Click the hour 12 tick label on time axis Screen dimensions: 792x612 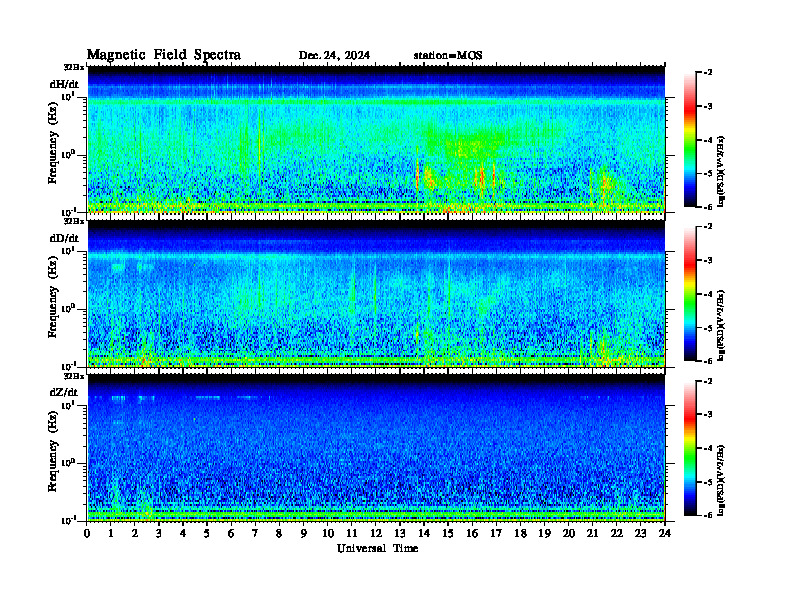[376, 533]
